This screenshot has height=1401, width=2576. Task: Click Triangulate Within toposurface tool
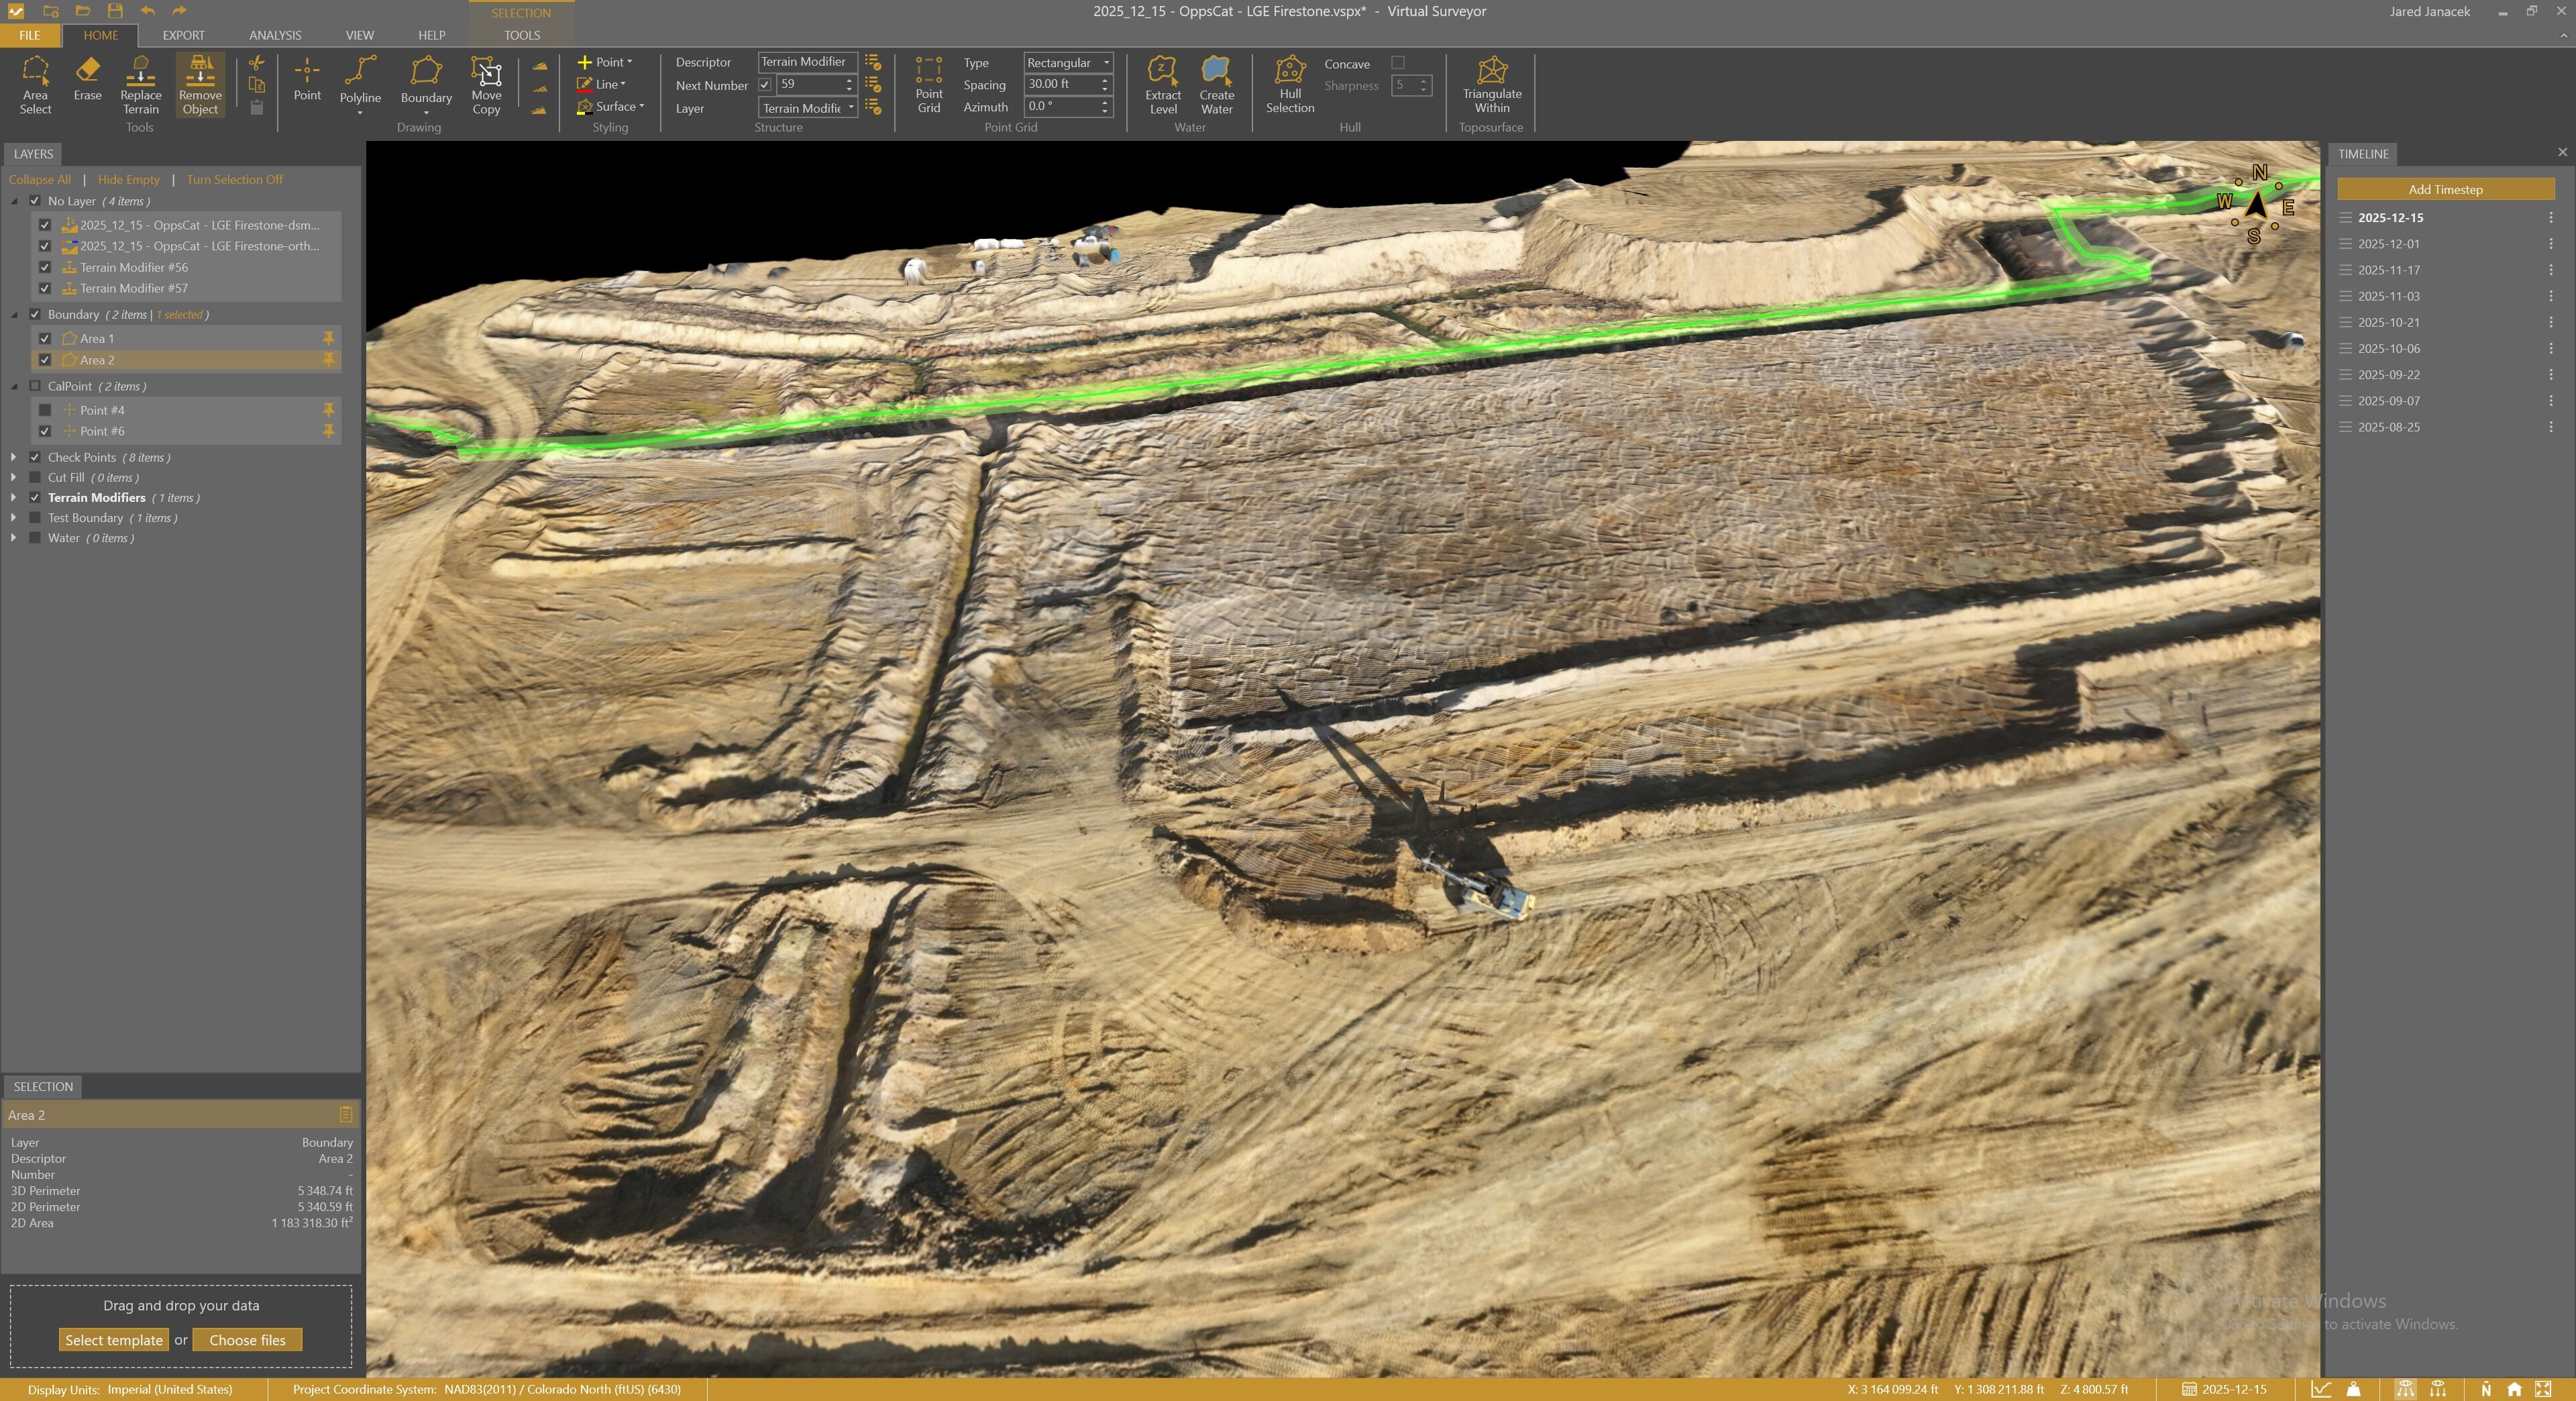coord(1492,85)
